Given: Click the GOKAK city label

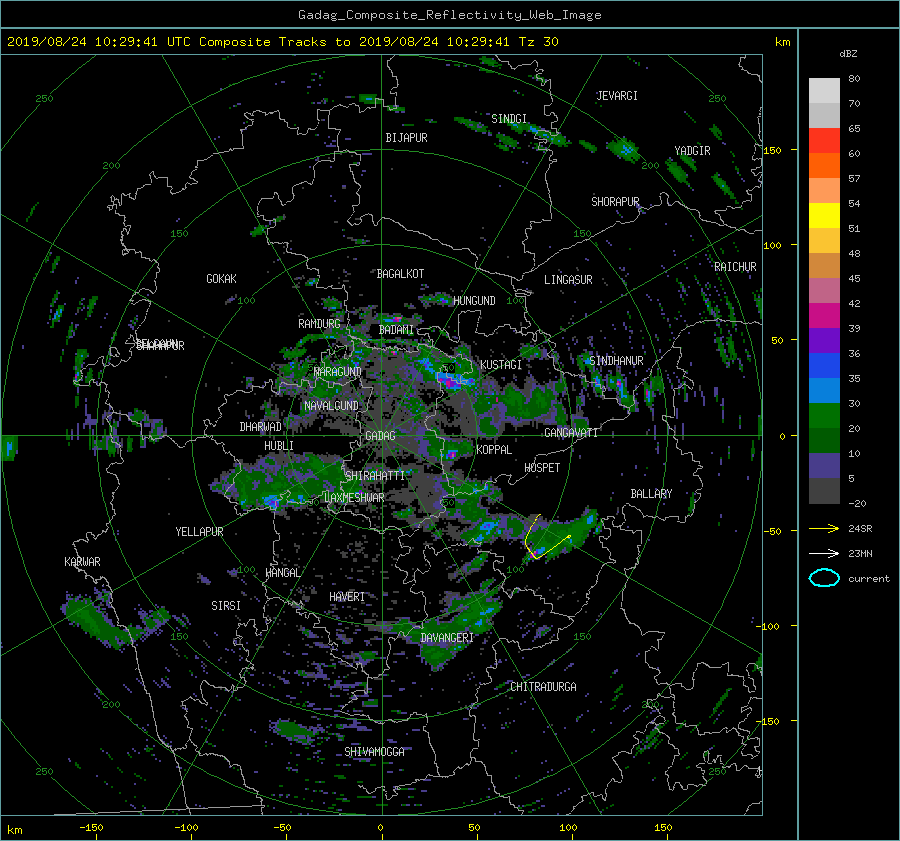Looking at the screenshot, I should pos(222,279).
